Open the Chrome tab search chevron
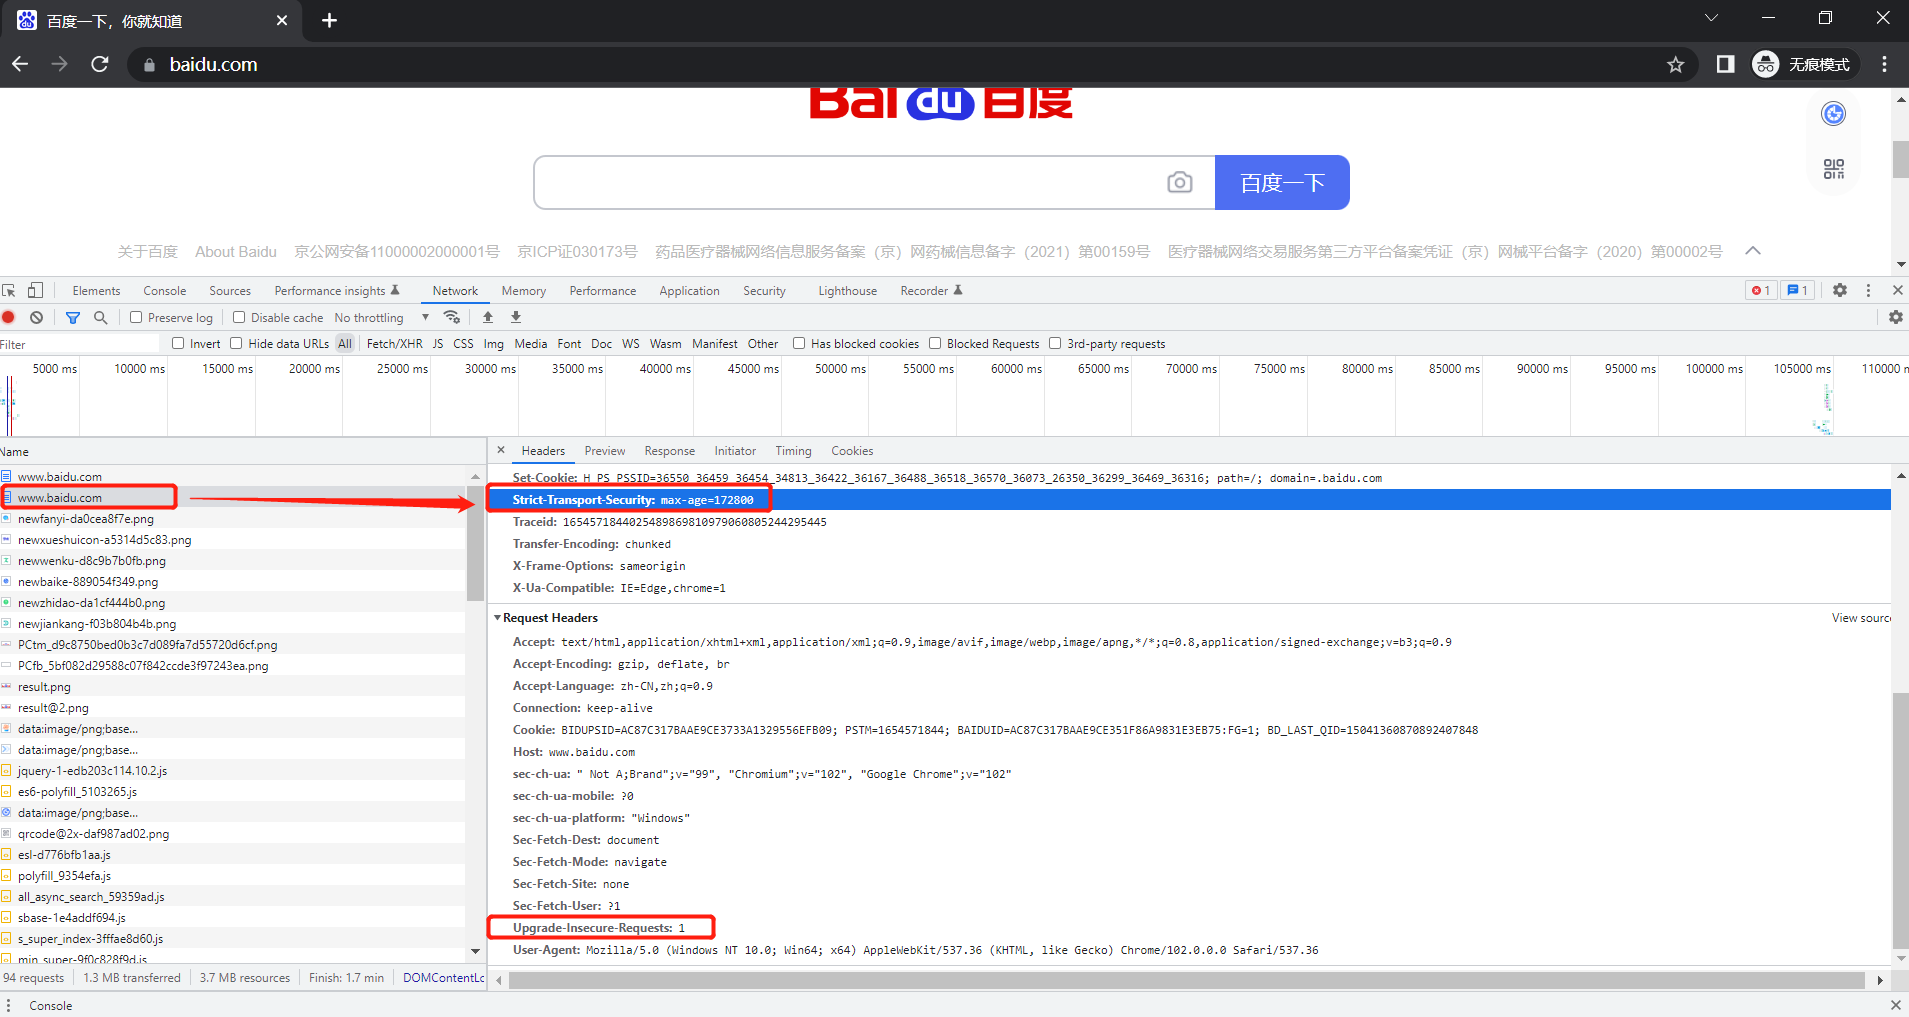 [x=1711, y=18]
